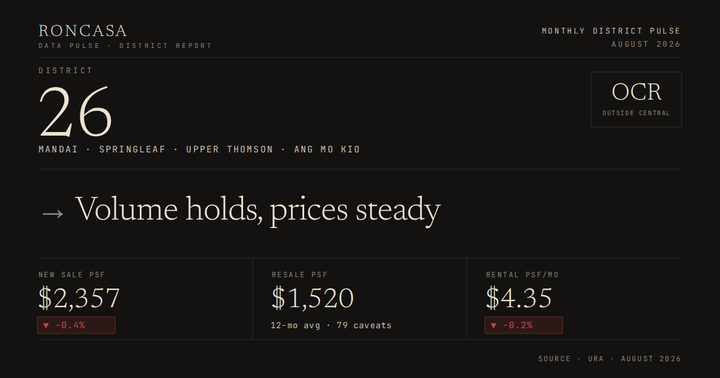720x378 pixels.
Task: Select the Ang Mo Kio neighbourhood label
Action: 327,149
